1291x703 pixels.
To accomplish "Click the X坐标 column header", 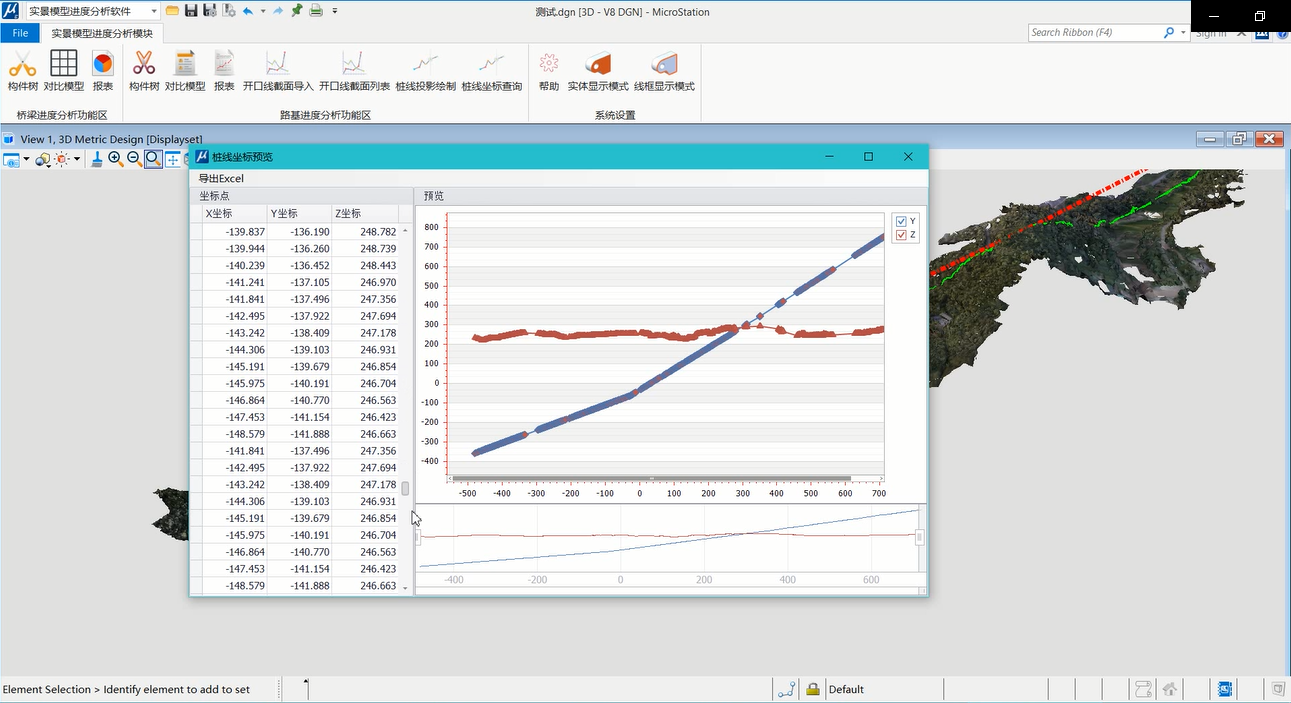I will pos(234,214).
